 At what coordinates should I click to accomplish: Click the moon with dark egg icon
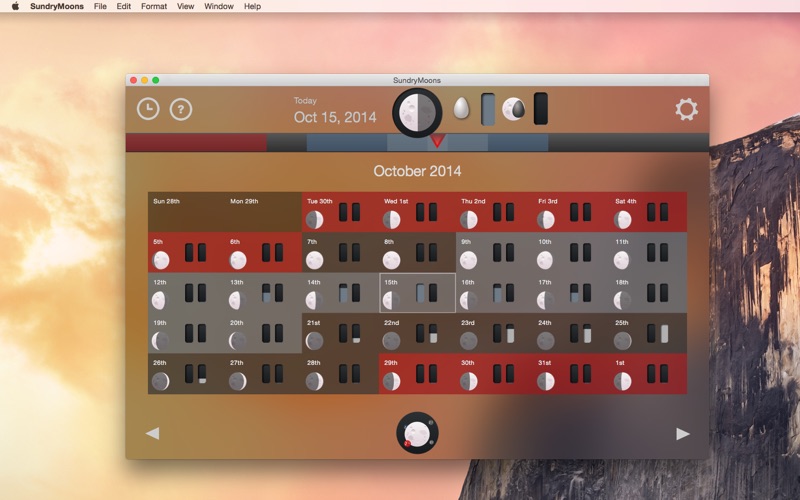pyautogui.click(x=513, y=109)
